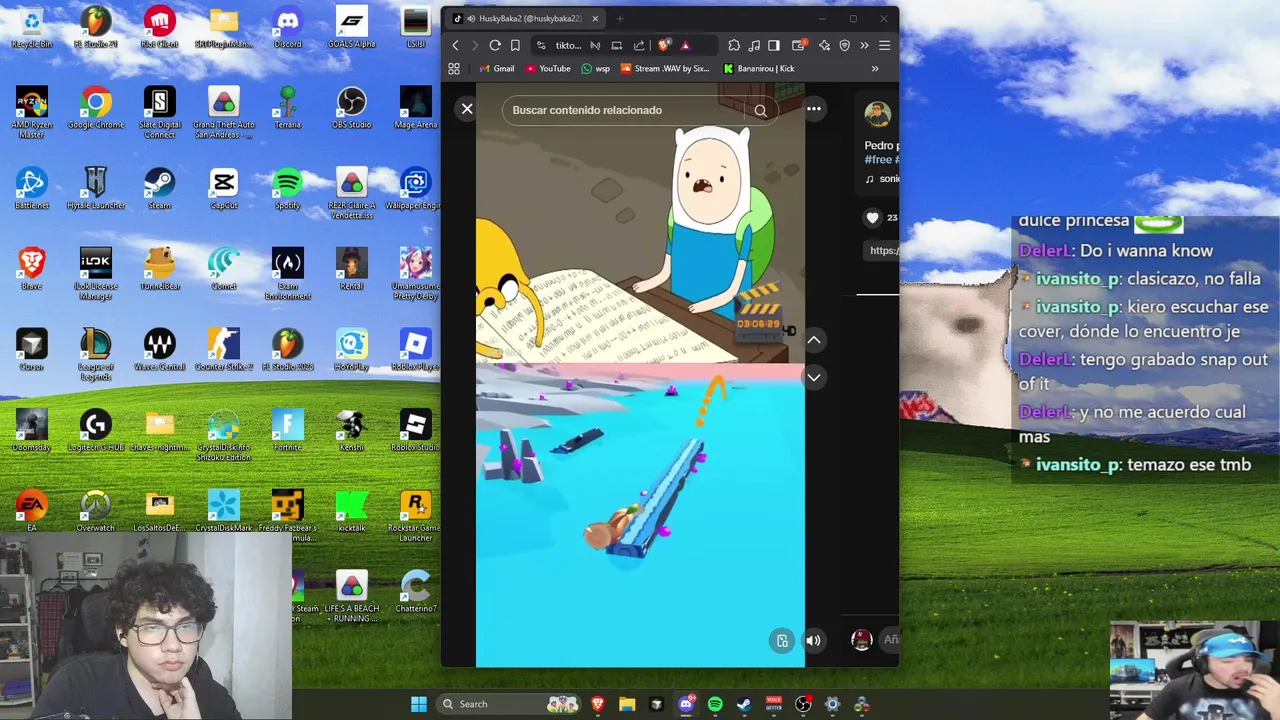The image size is (1280, 720).
Task: Open Rockstar Games Launcher desktop shortcut
Action: coord(416,516)
